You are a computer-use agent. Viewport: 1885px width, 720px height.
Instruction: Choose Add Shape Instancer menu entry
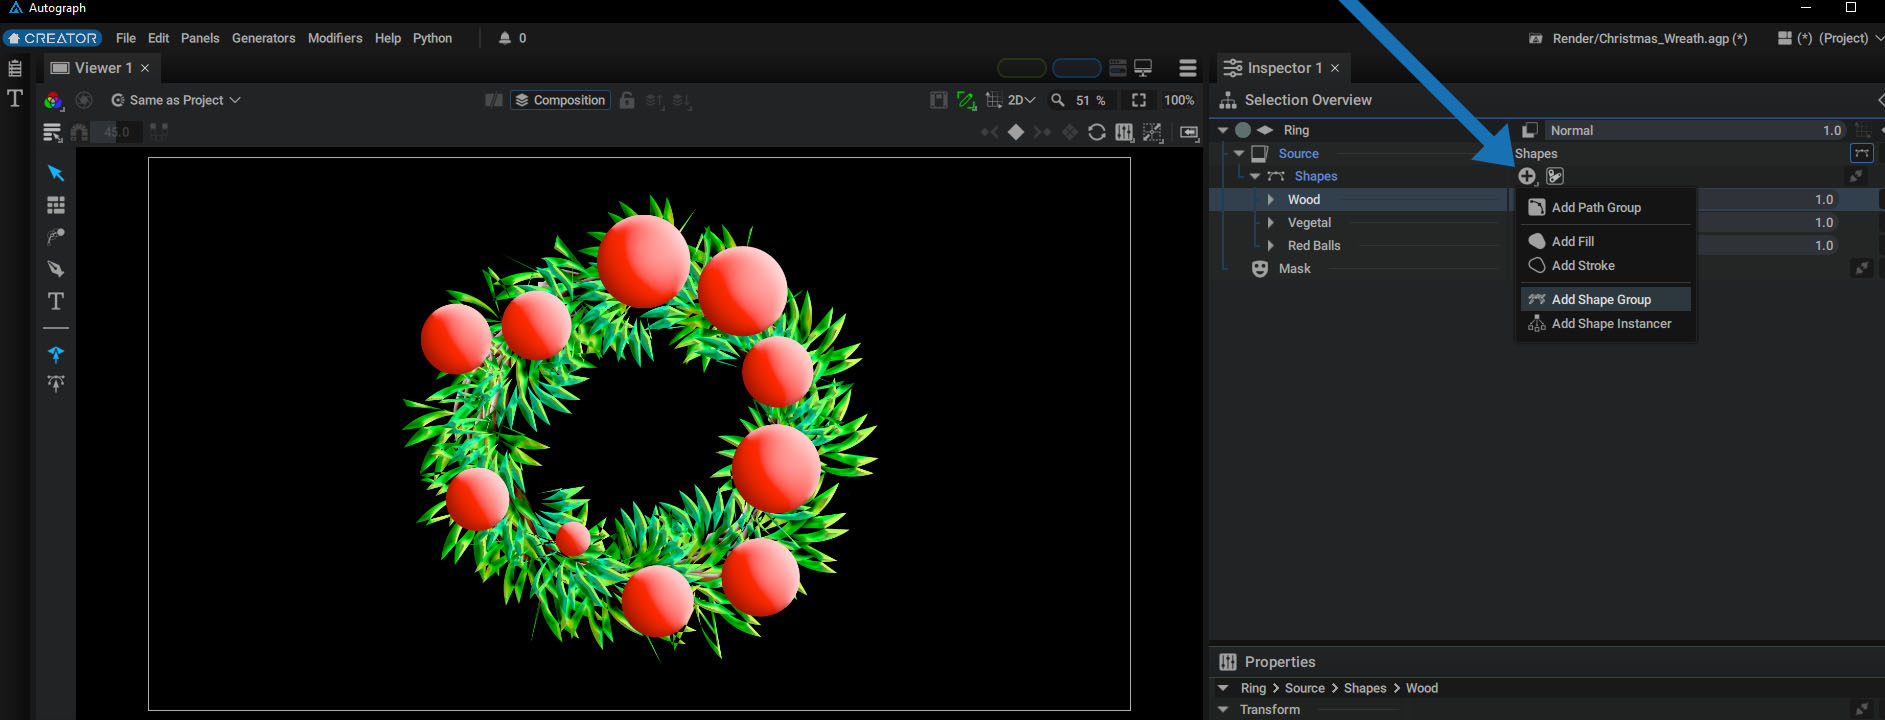(1606, 323)
